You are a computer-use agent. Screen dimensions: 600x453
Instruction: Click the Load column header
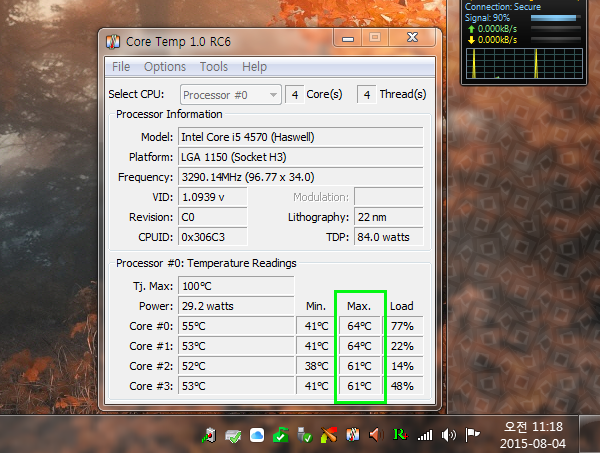pyautogui.click(x=401, y=306)
